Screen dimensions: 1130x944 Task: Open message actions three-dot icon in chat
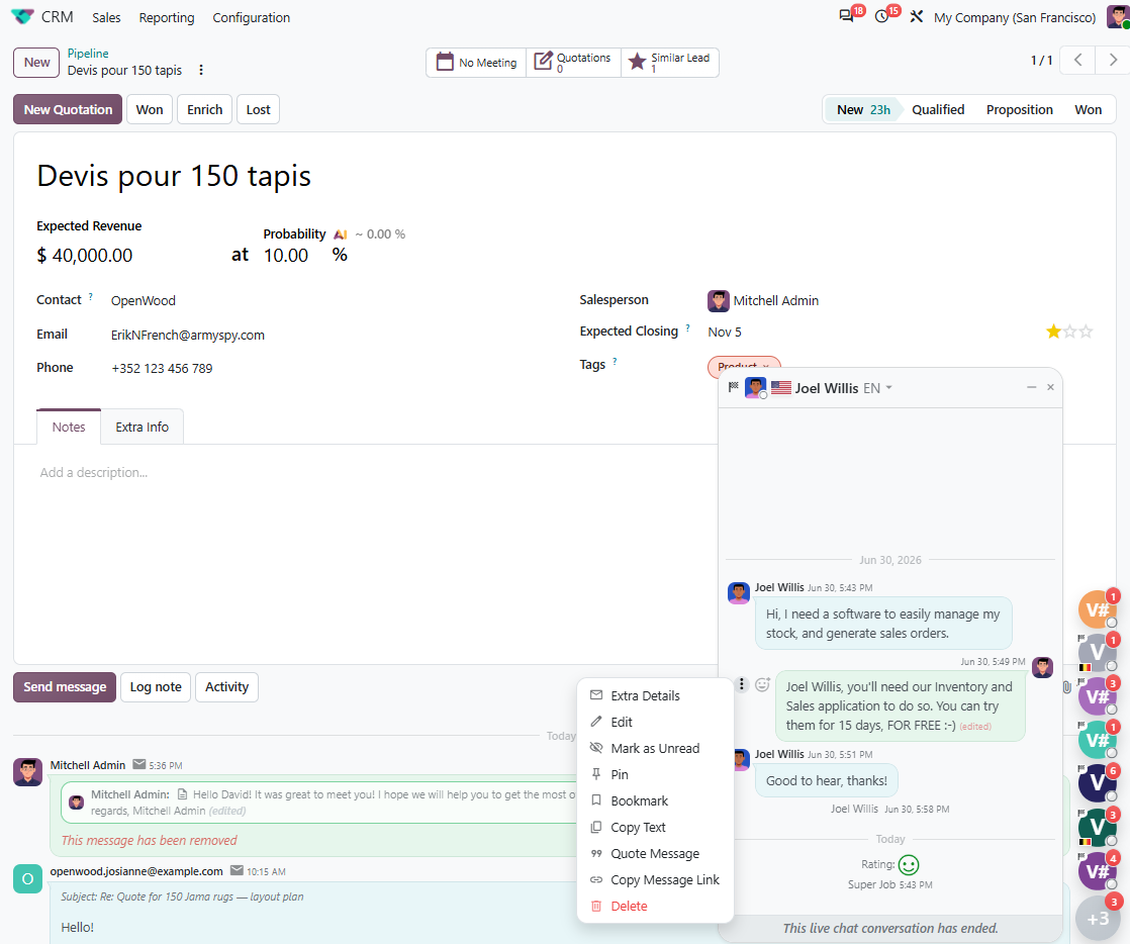point(742,684)
